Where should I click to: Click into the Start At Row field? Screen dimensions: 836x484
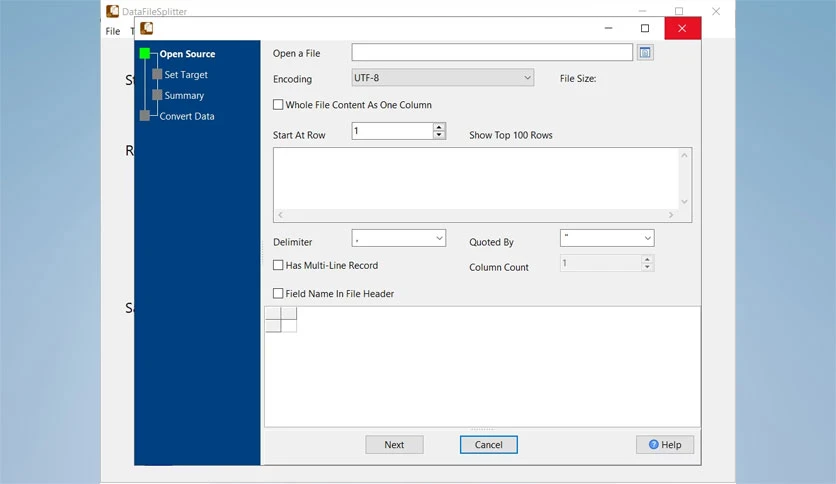[392, 131]
